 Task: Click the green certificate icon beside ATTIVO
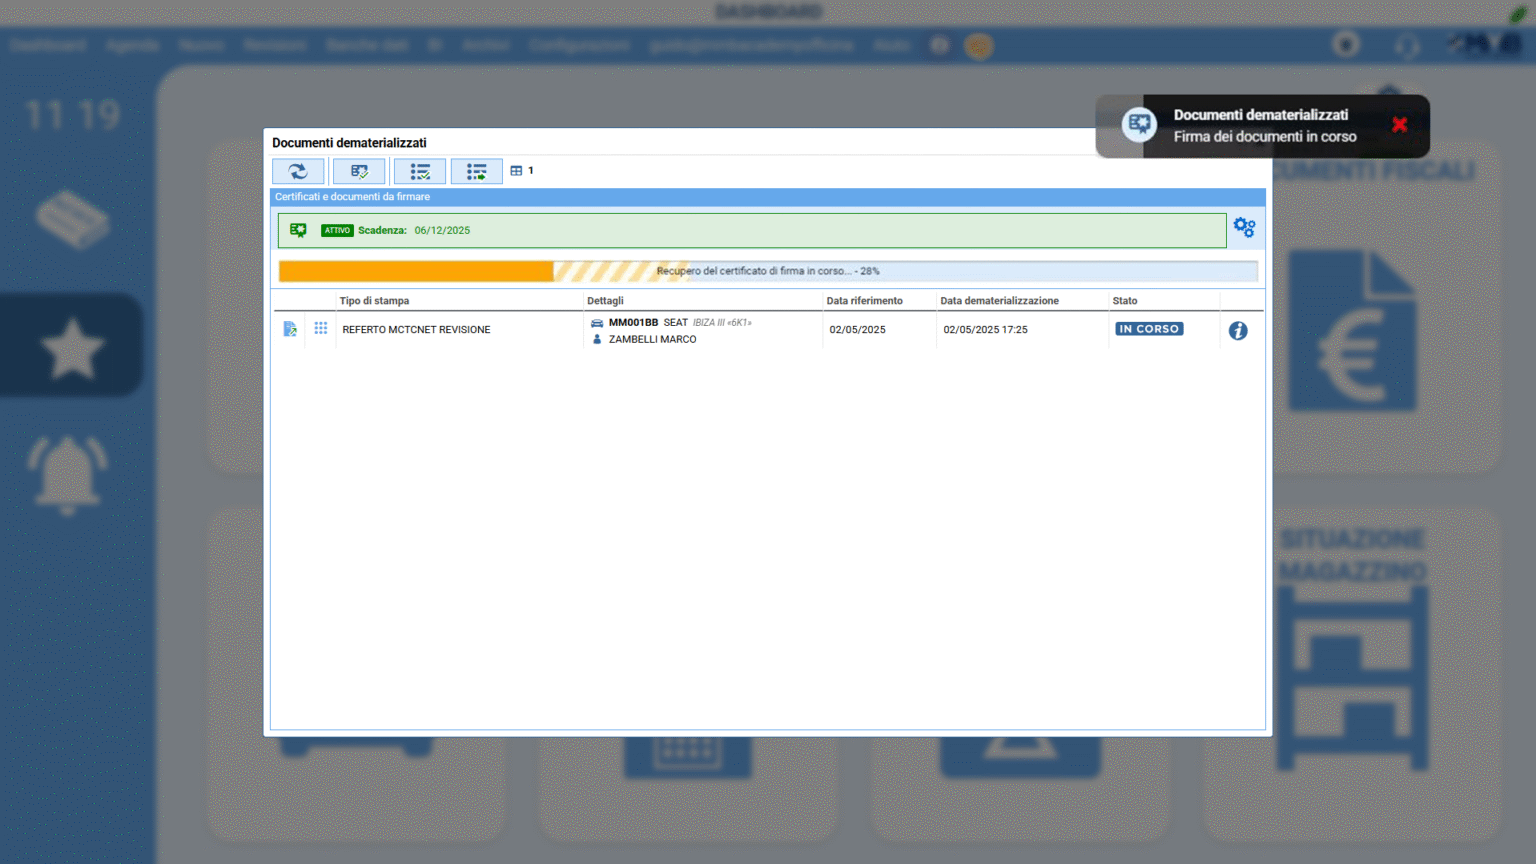[298, 230]
